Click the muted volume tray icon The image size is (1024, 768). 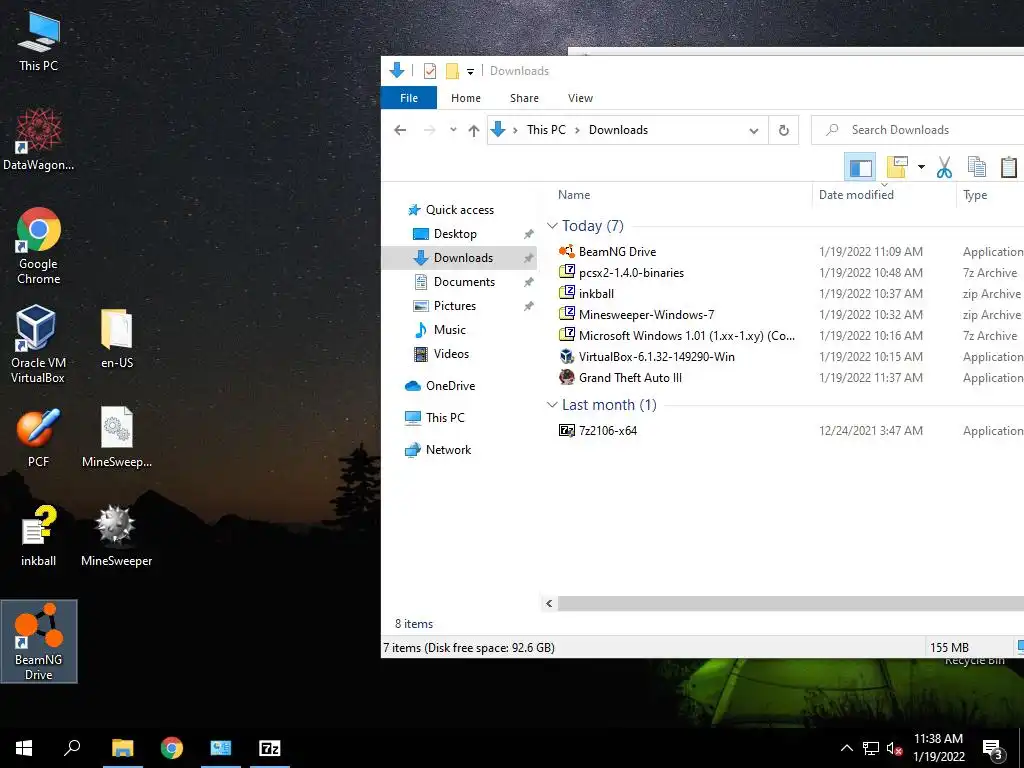[895, 748]
